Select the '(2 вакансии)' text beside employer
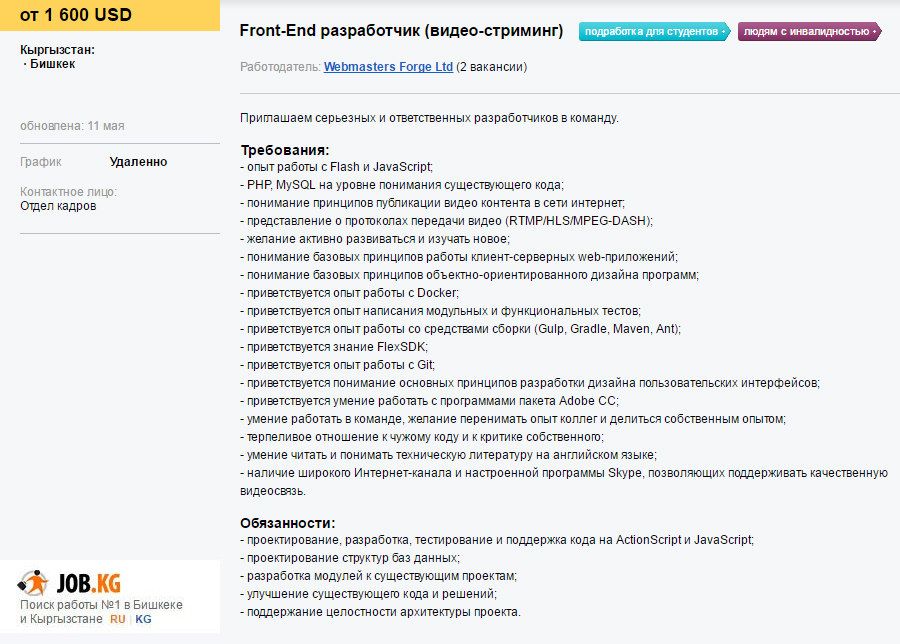 492,67
